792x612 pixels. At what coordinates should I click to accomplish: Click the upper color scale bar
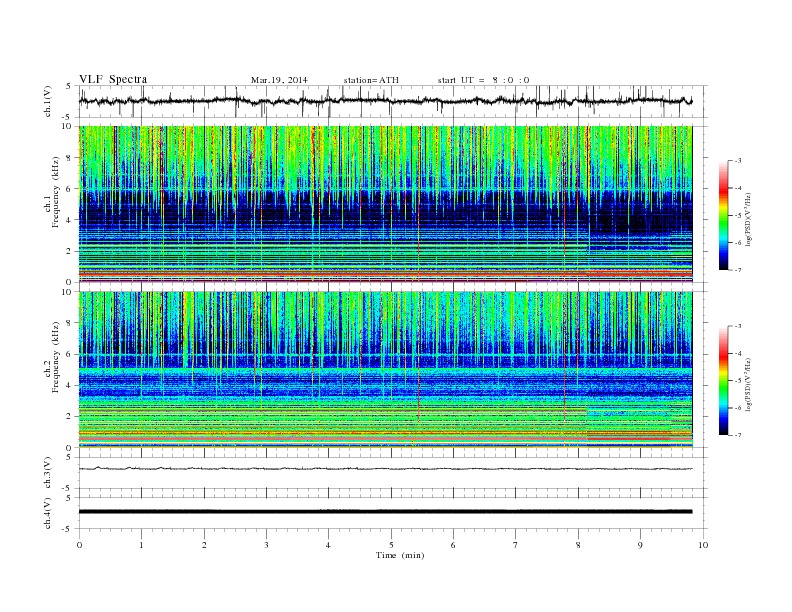click(x=723, y=215)
